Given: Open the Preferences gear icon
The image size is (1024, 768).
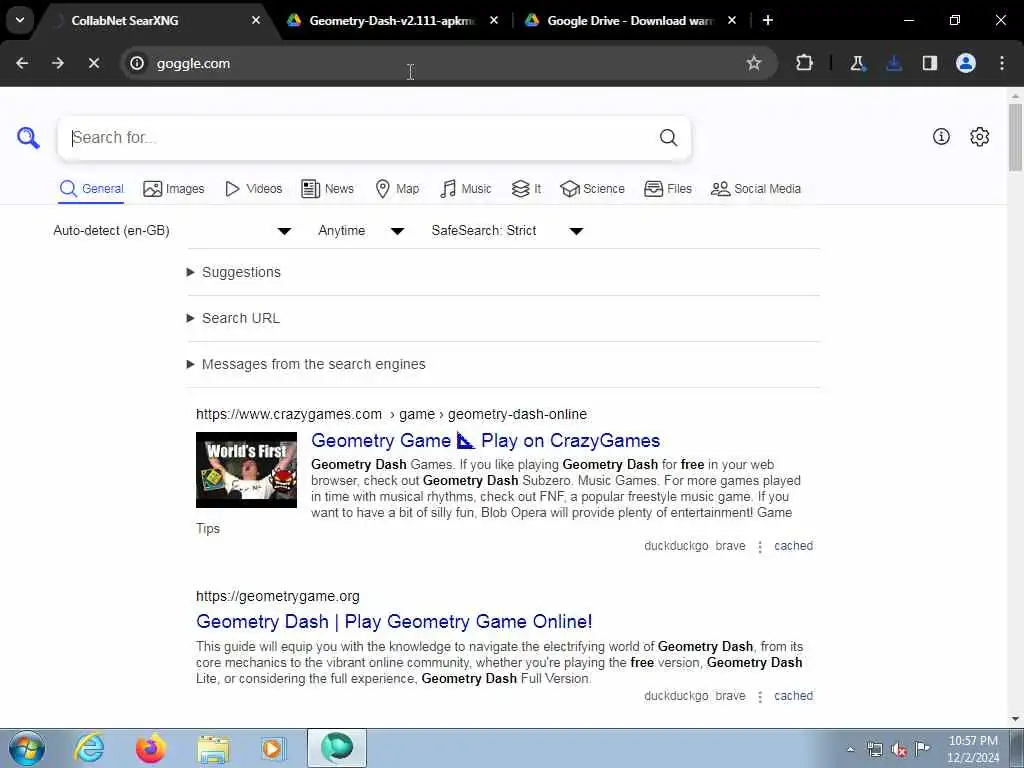Looking at the screenshot, I should pyautogui.click(x=979, y=136).
